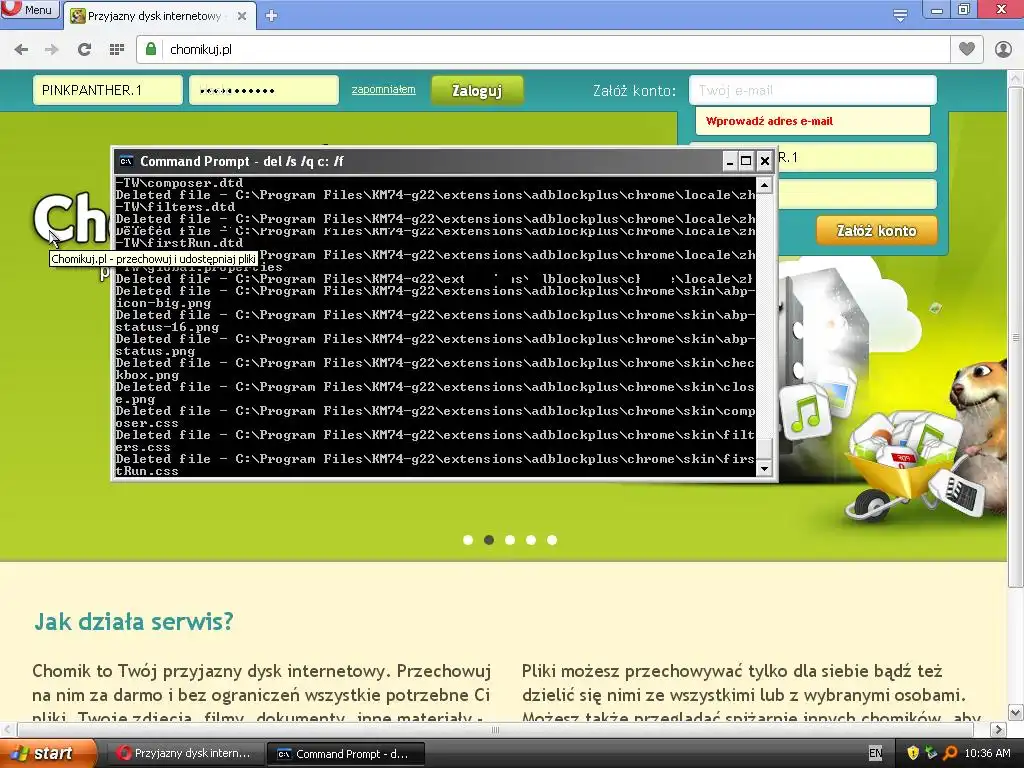This screenshot has width=1024, height=768.
Task: Select the first carousel dot
Action: [468, 540]
